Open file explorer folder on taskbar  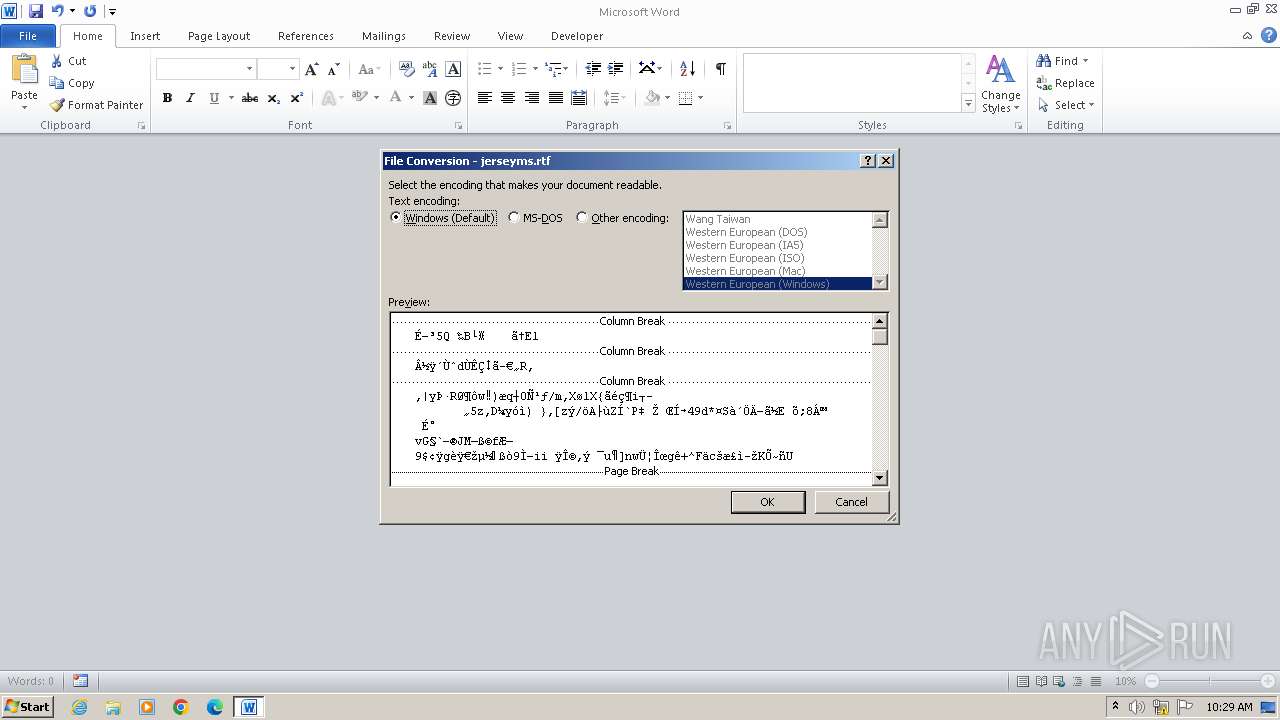point(113,707)
